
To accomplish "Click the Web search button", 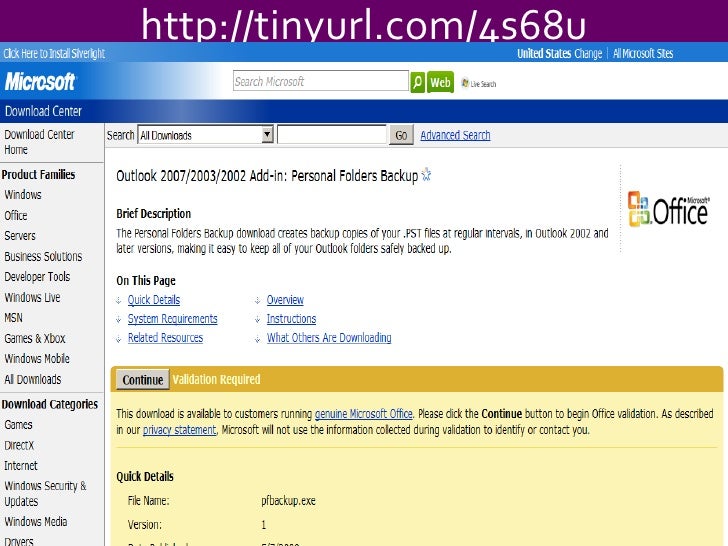I will point(440,82).
